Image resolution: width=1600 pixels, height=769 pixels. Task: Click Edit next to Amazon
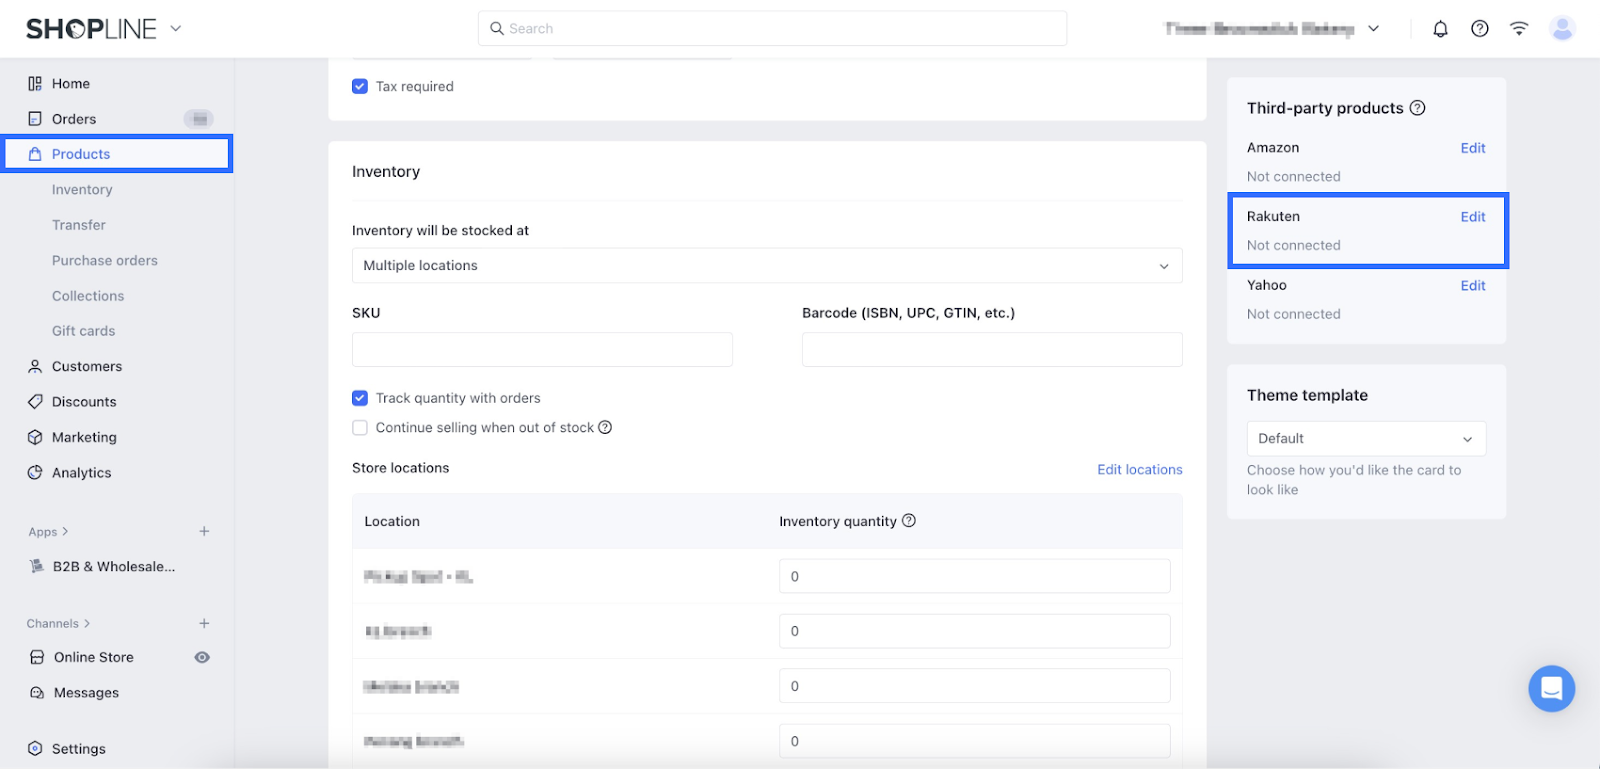tap(1472, 148)
